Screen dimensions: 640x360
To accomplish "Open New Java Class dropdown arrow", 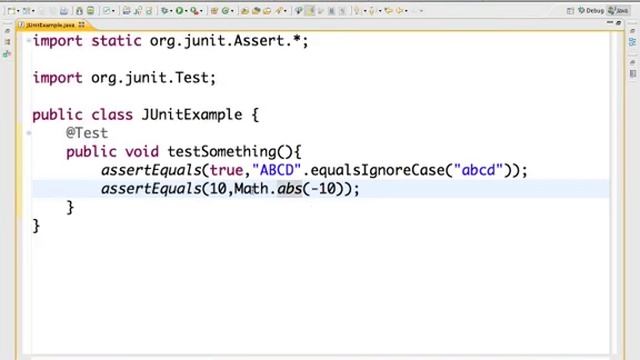I will (232, 11).
